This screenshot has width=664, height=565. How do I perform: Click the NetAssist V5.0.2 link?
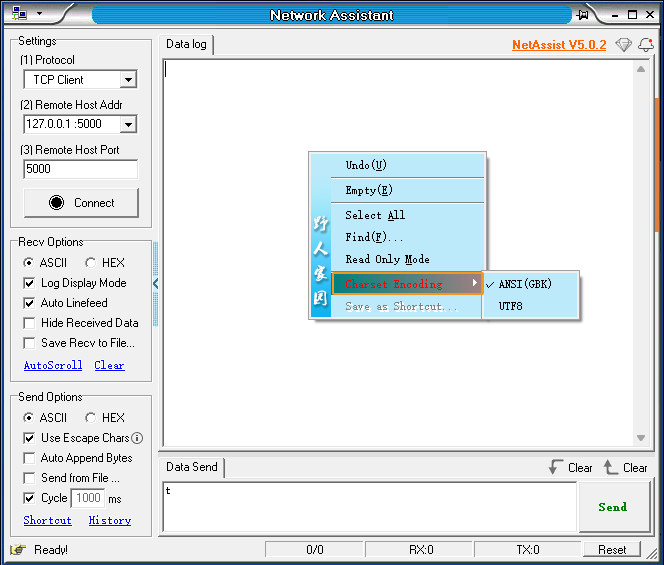(558, 45)
